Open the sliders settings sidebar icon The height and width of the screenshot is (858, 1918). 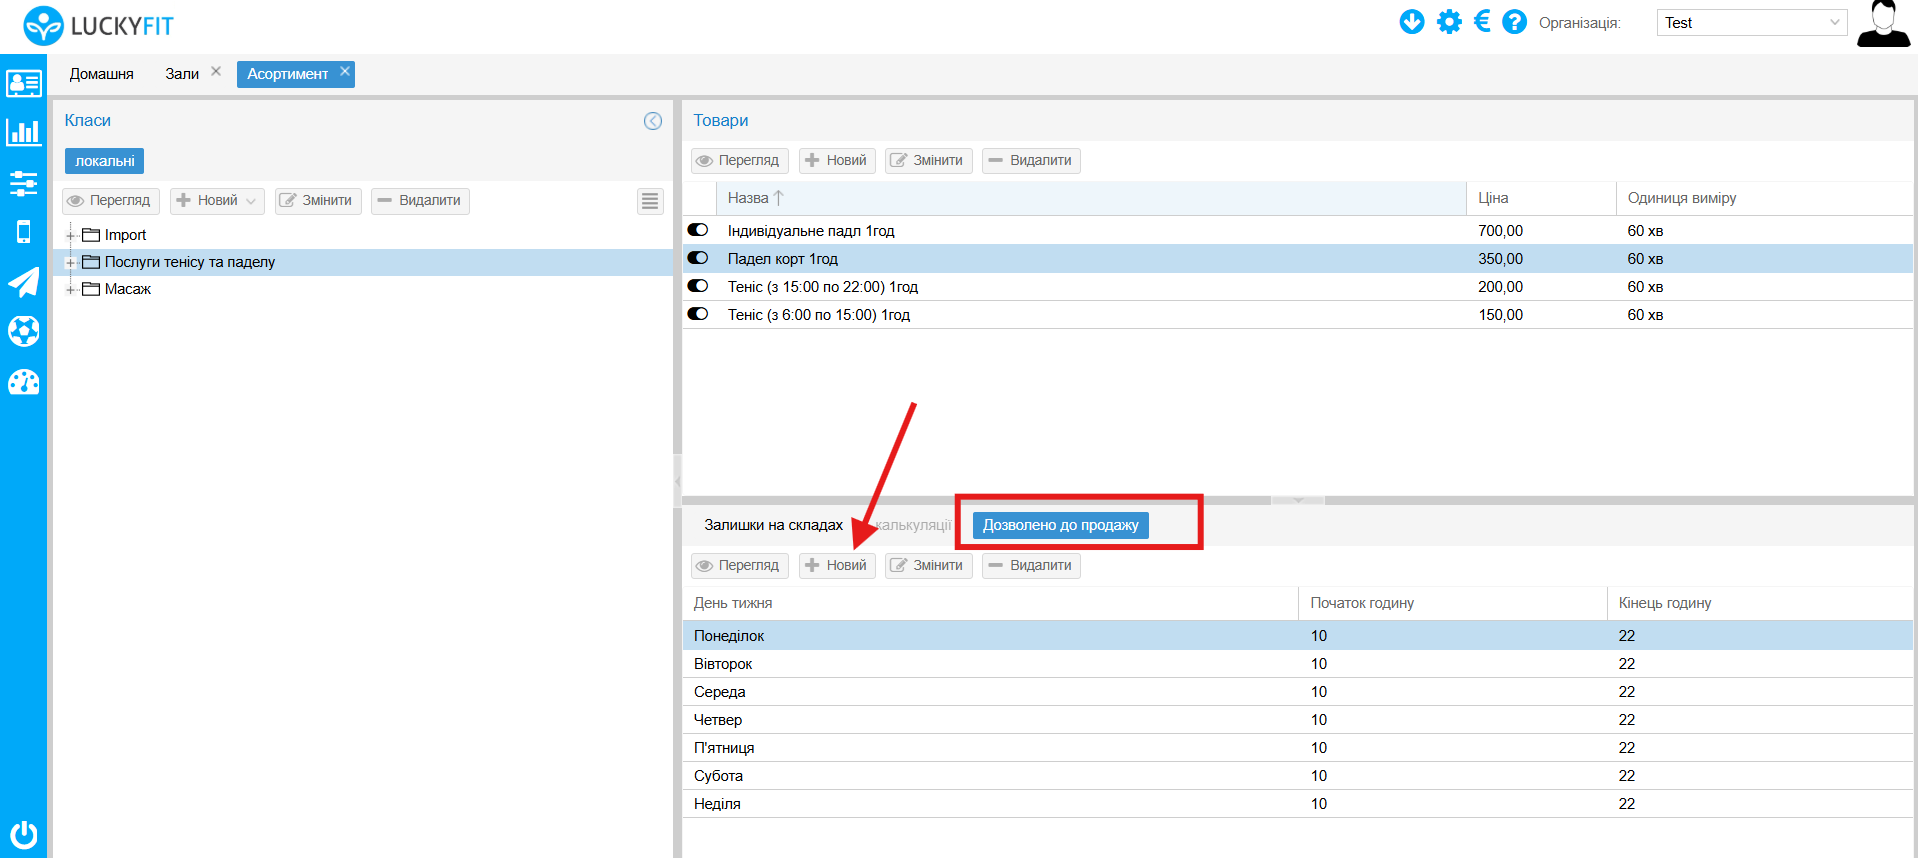24,183
